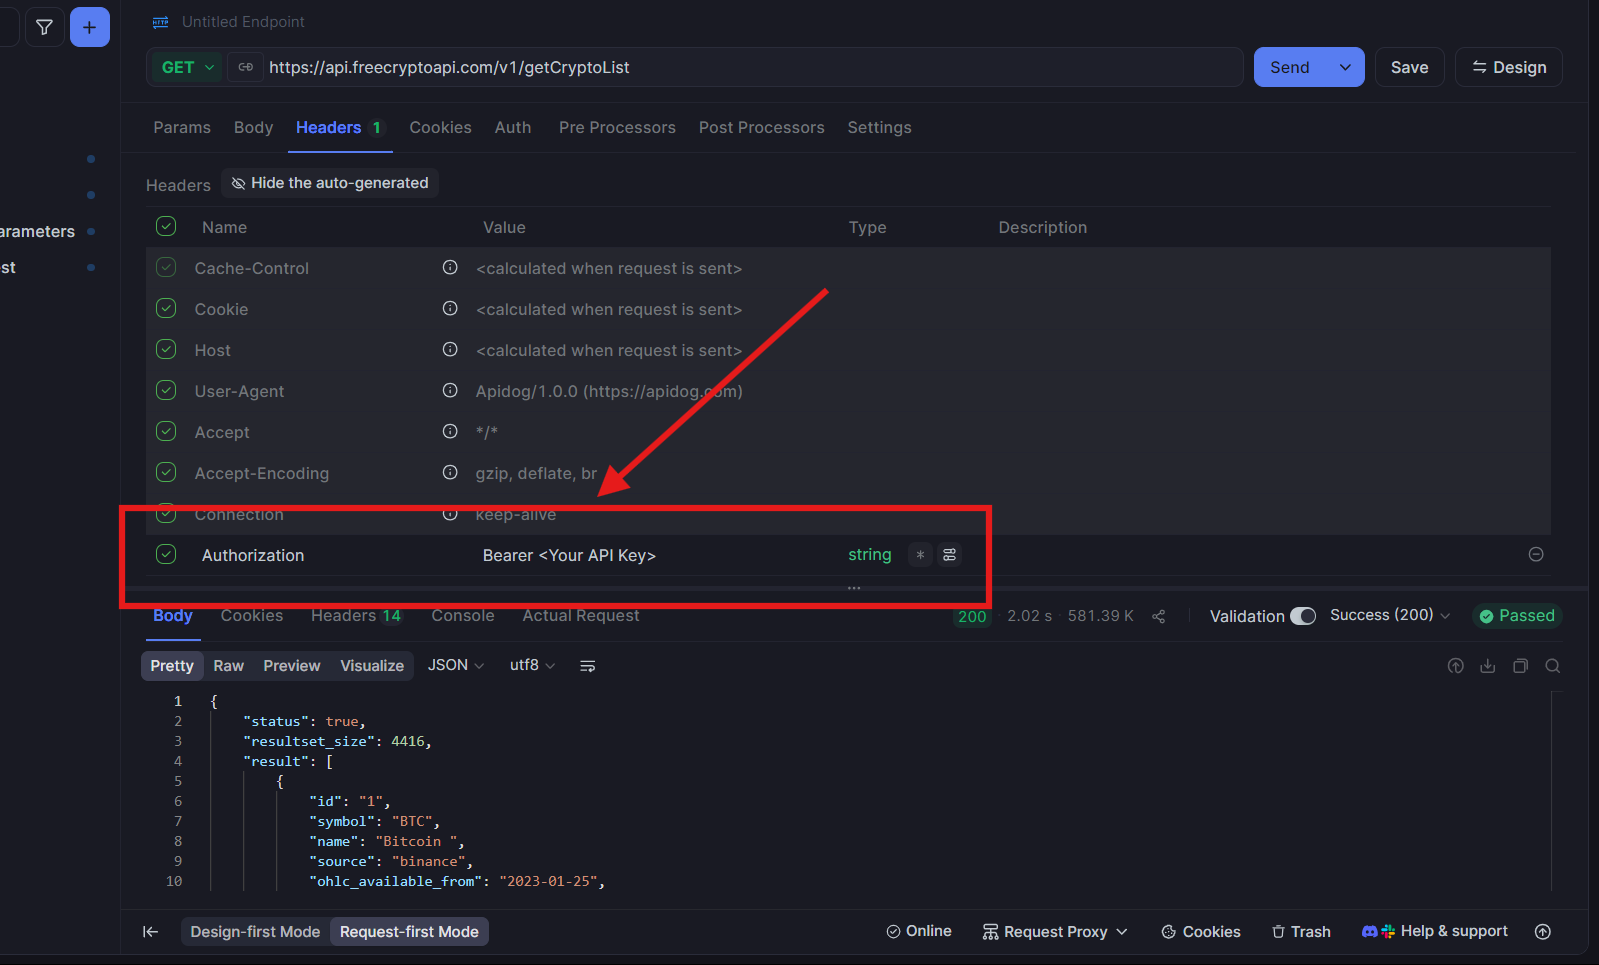Select the Preview response view
1599x965 pixels.
pyautogui.click(x=292, y=666)
